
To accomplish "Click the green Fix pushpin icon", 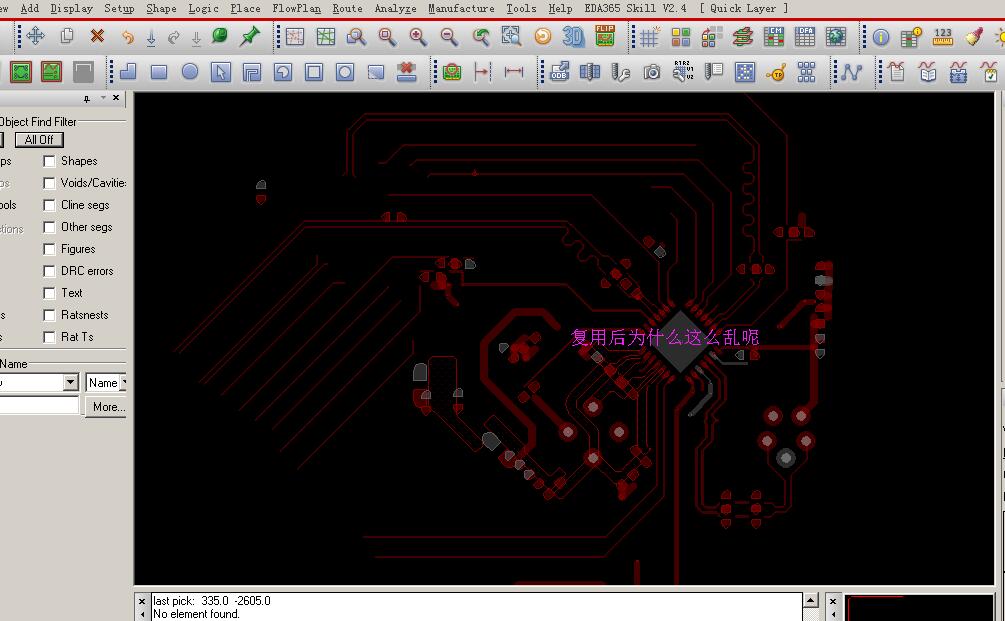I will point(250,36).
